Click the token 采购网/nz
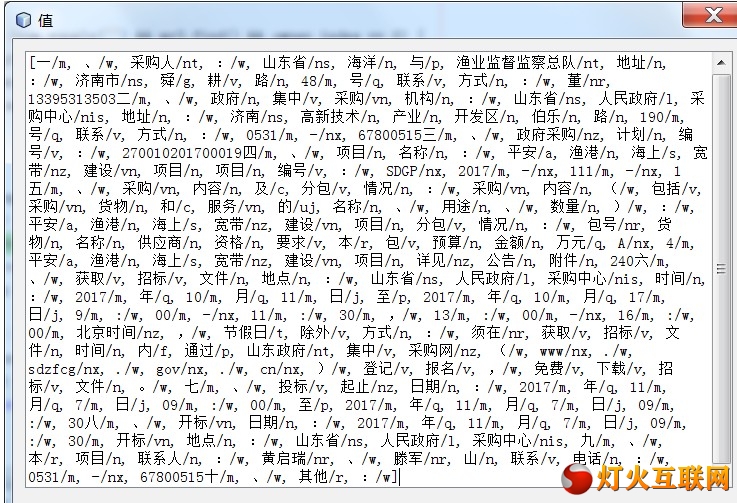The image size is (737, 503). click(444, 351)
